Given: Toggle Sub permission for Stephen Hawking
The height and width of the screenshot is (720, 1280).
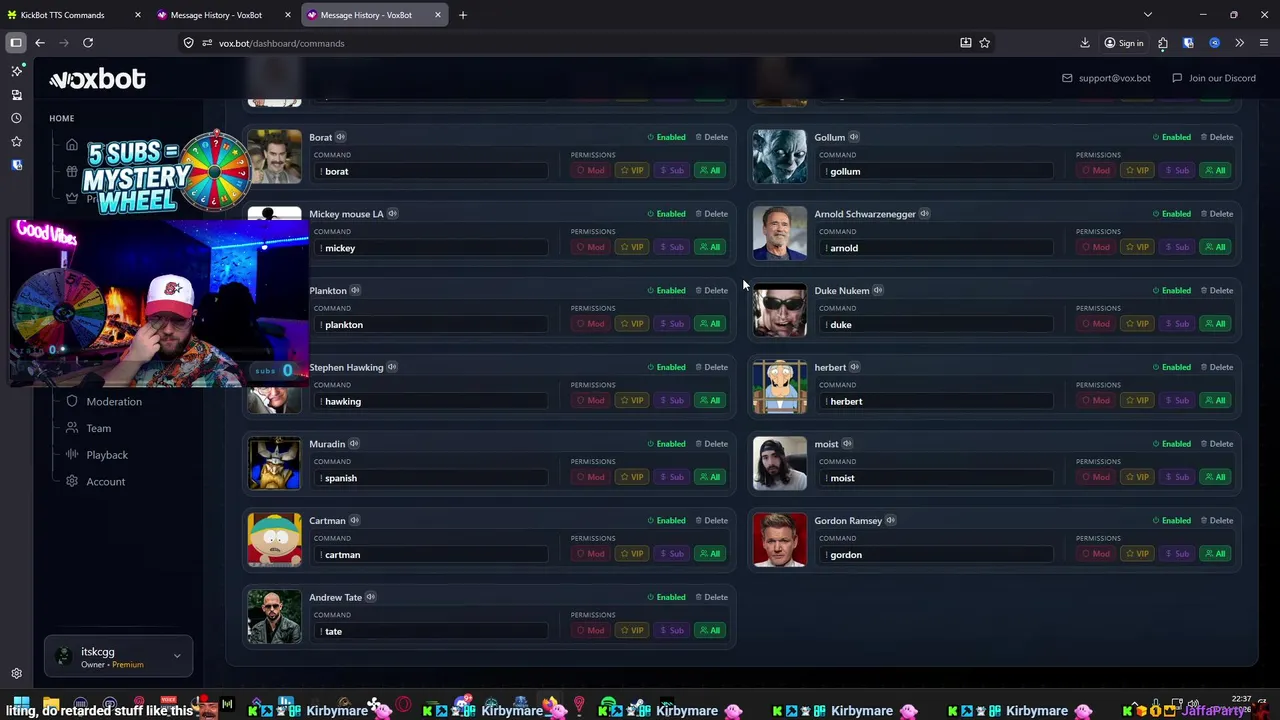Looking at the screenshot, I should click(x=672, y=401).
